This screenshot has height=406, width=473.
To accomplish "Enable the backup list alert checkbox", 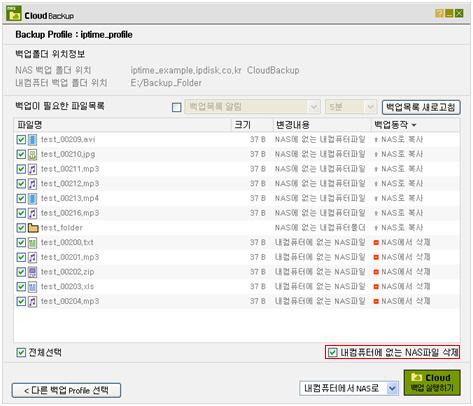I will pyautogui.click(x=177, y=107).
